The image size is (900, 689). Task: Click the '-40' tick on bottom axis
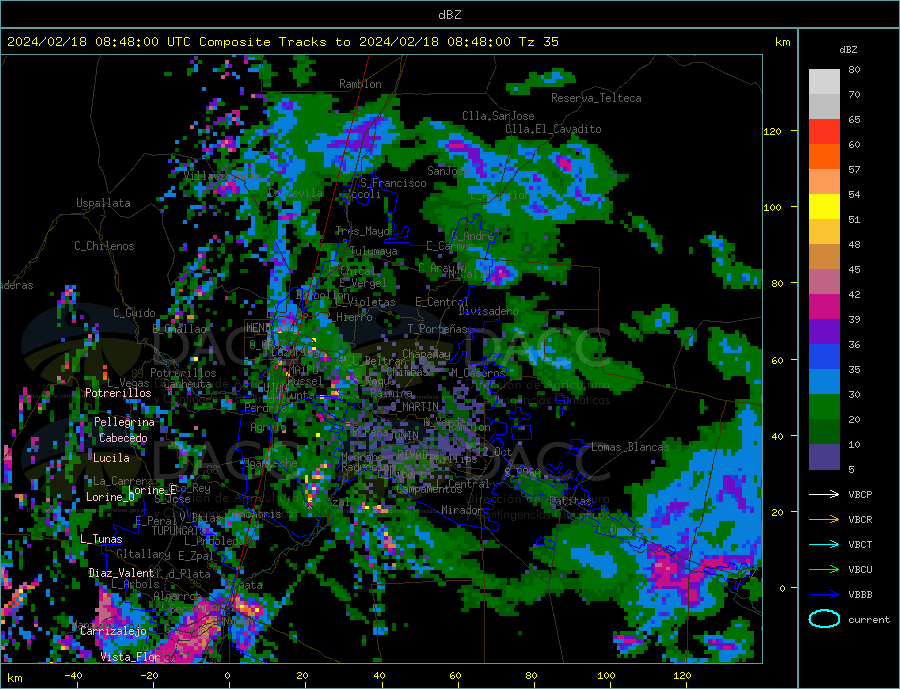click(73, 676)
